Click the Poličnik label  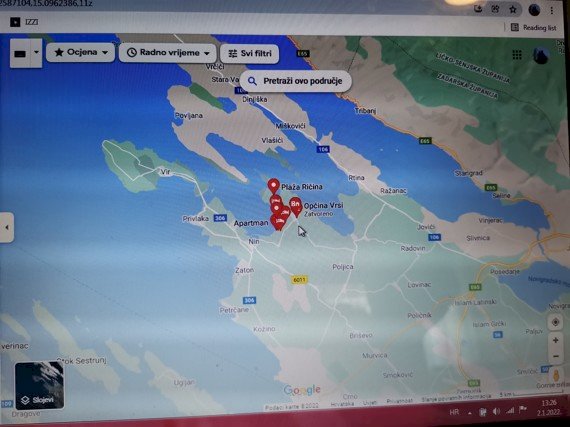click(420, 316)
